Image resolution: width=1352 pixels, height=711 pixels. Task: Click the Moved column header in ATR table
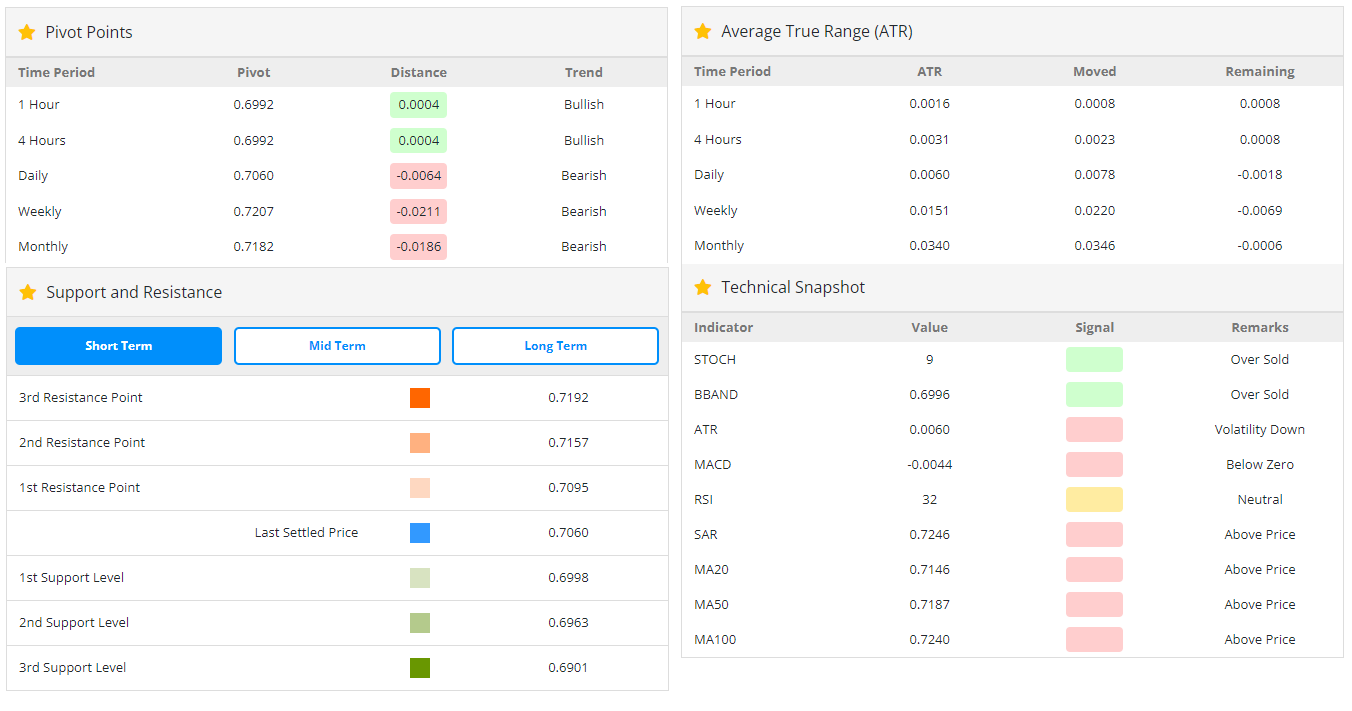pos(1094,71)
